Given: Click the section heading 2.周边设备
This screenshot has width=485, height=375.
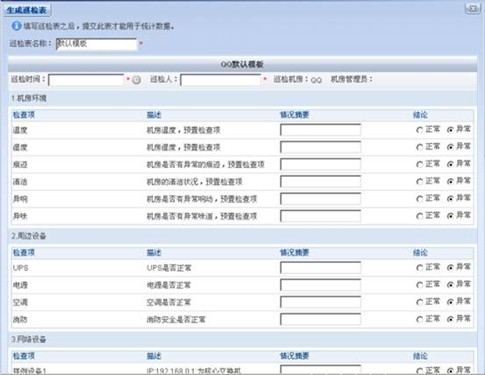Looking at the screenshot, I should point(29,236).
